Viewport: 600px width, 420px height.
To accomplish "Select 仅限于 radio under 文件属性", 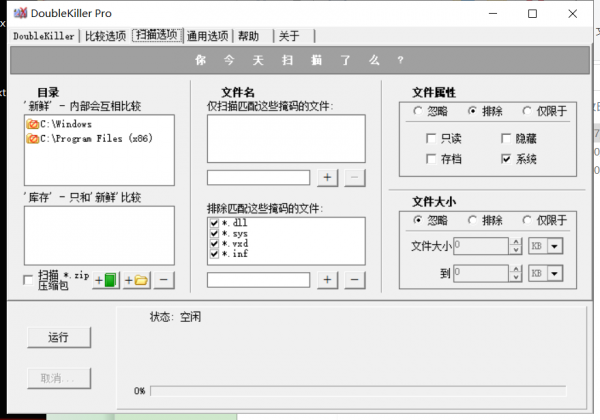I will tap(527, 111).
